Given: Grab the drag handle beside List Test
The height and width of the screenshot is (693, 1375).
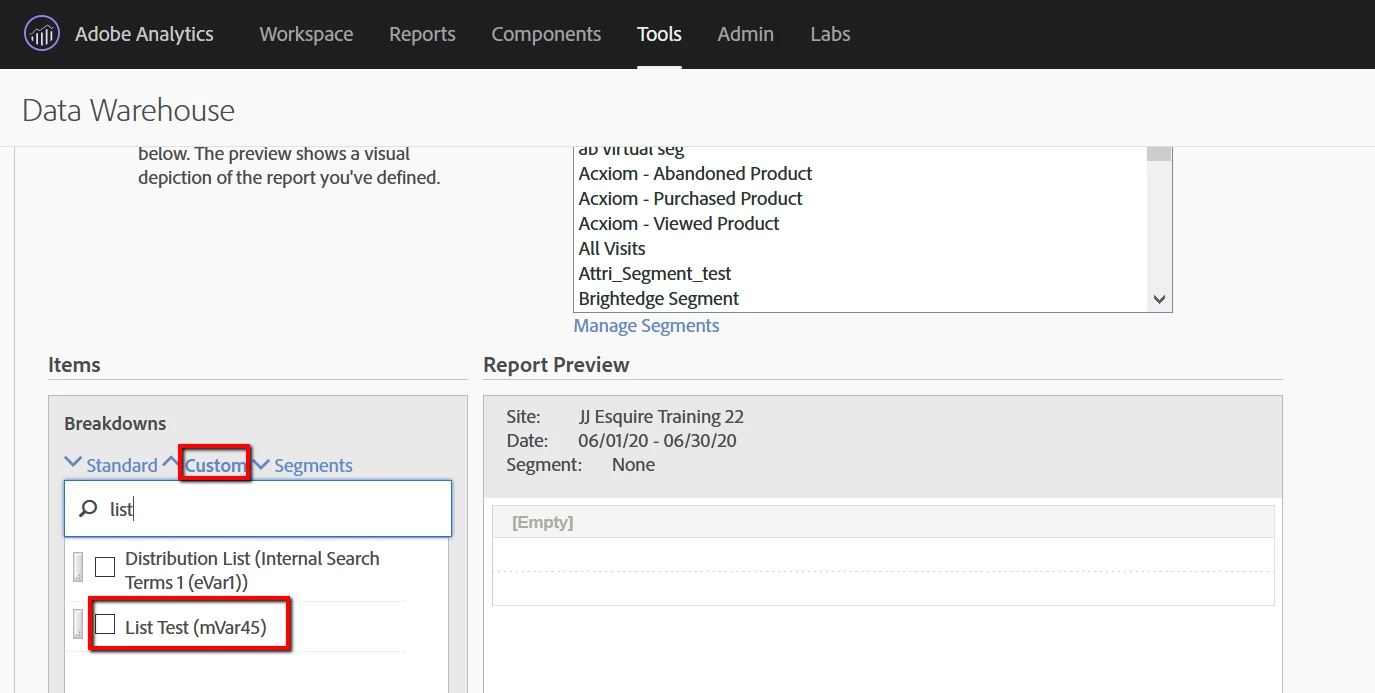Looking at the screenshot, I should [x=78, y=625].
